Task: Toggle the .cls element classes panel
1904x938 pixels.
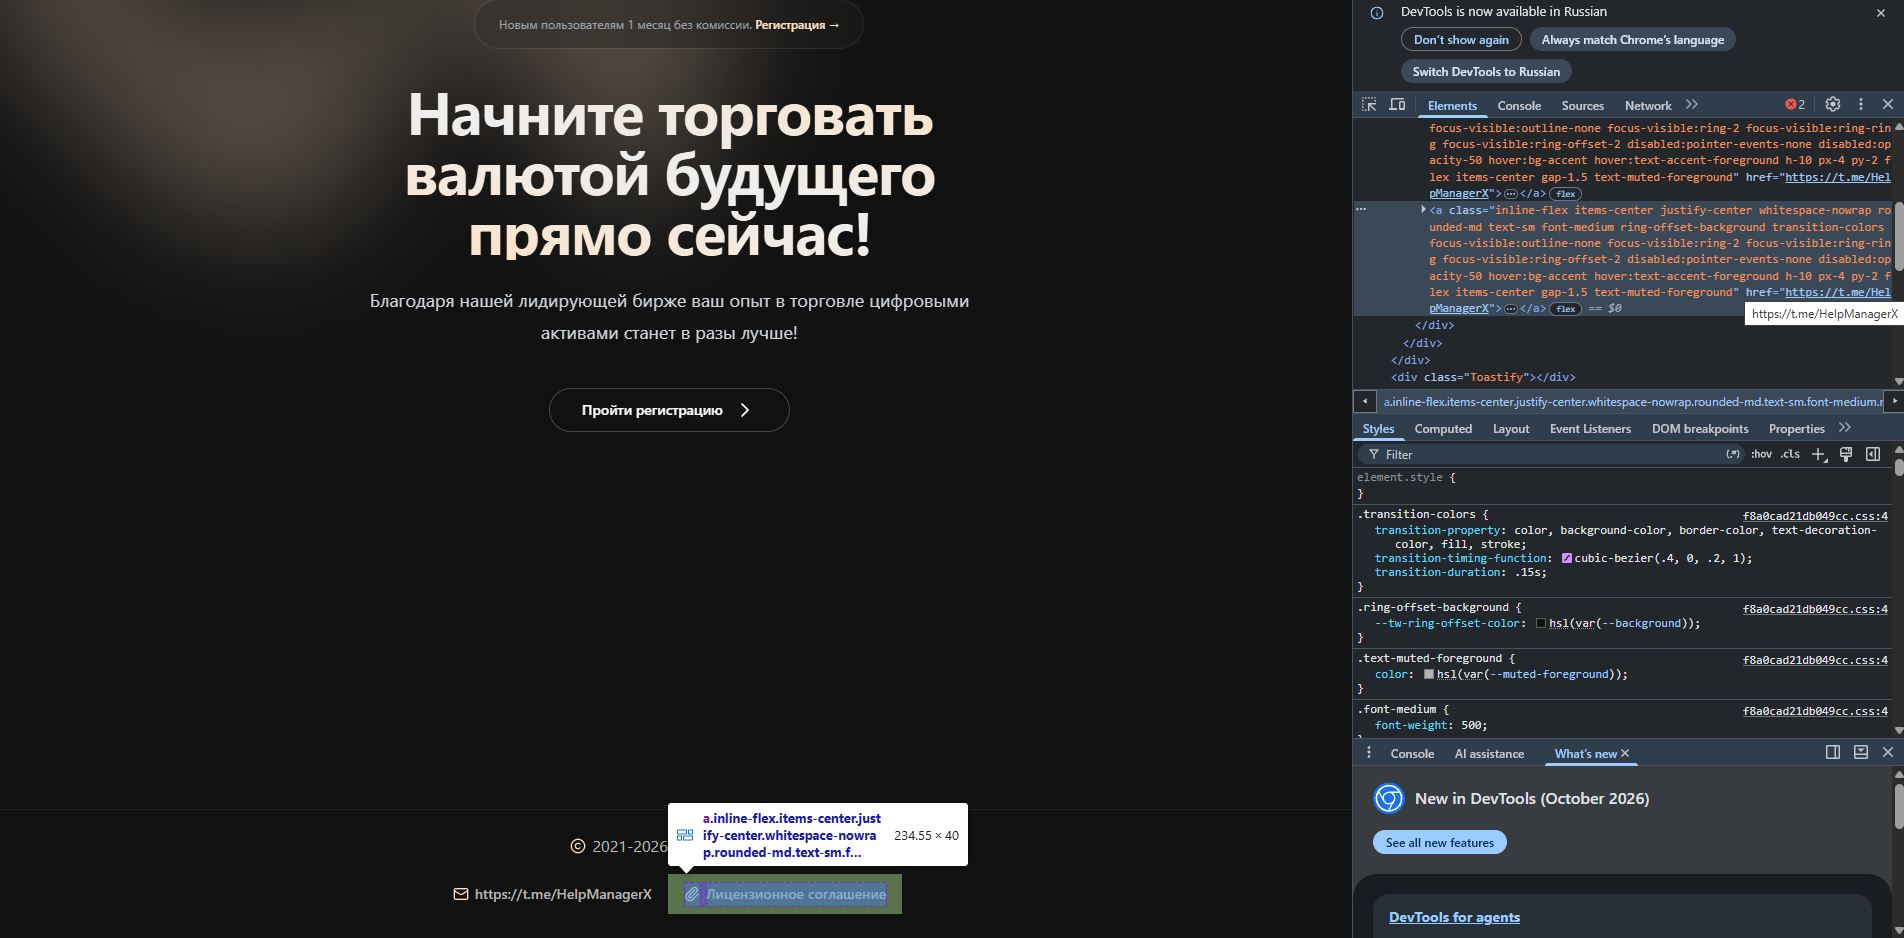Action: 1790,454
